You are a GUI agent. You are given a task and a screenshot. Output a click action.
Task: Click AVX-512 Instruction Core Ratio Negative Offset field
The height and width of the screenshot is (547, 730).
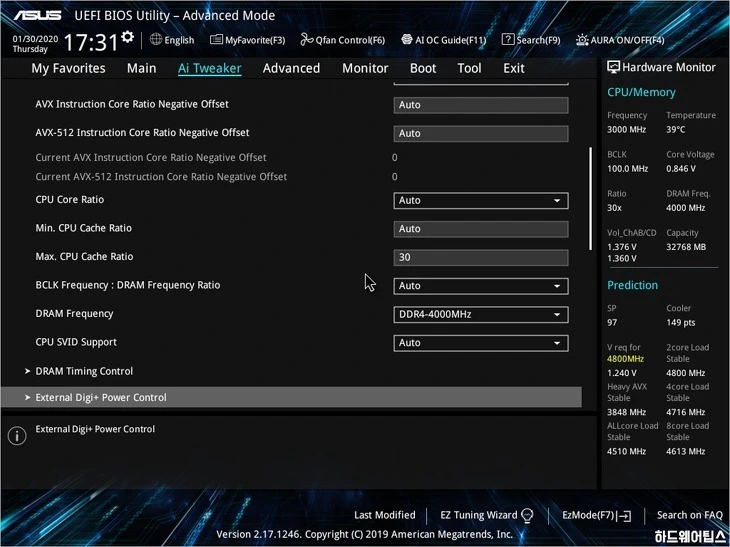480,133
